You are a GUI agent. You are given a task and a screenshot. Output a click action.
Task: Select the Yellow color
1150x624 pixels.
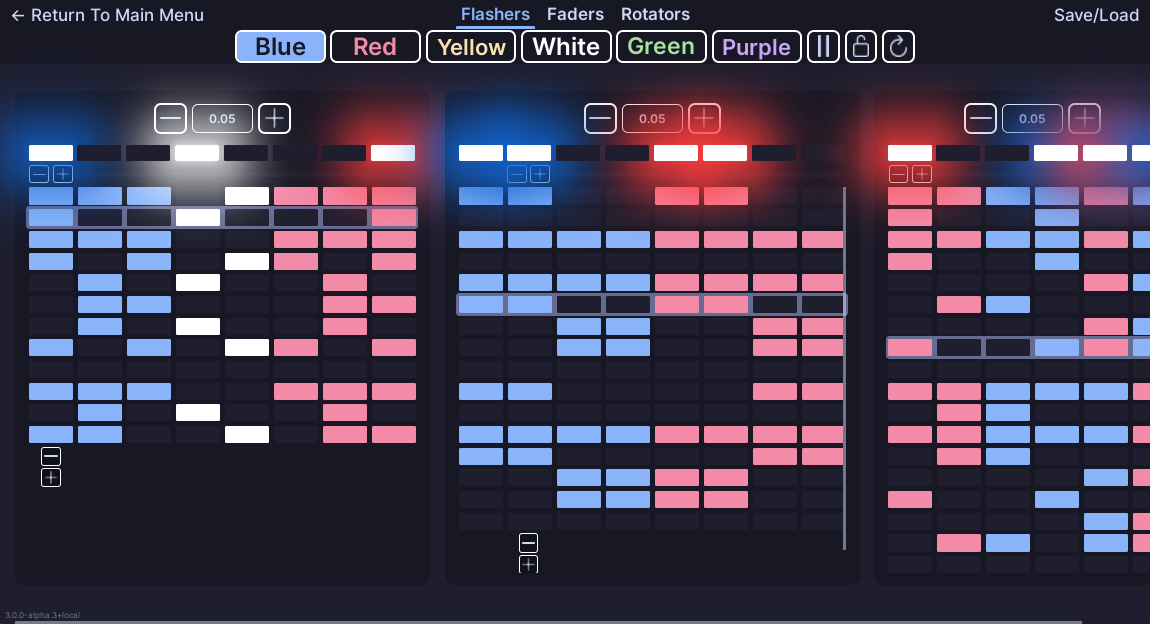(x=471, y=47)
